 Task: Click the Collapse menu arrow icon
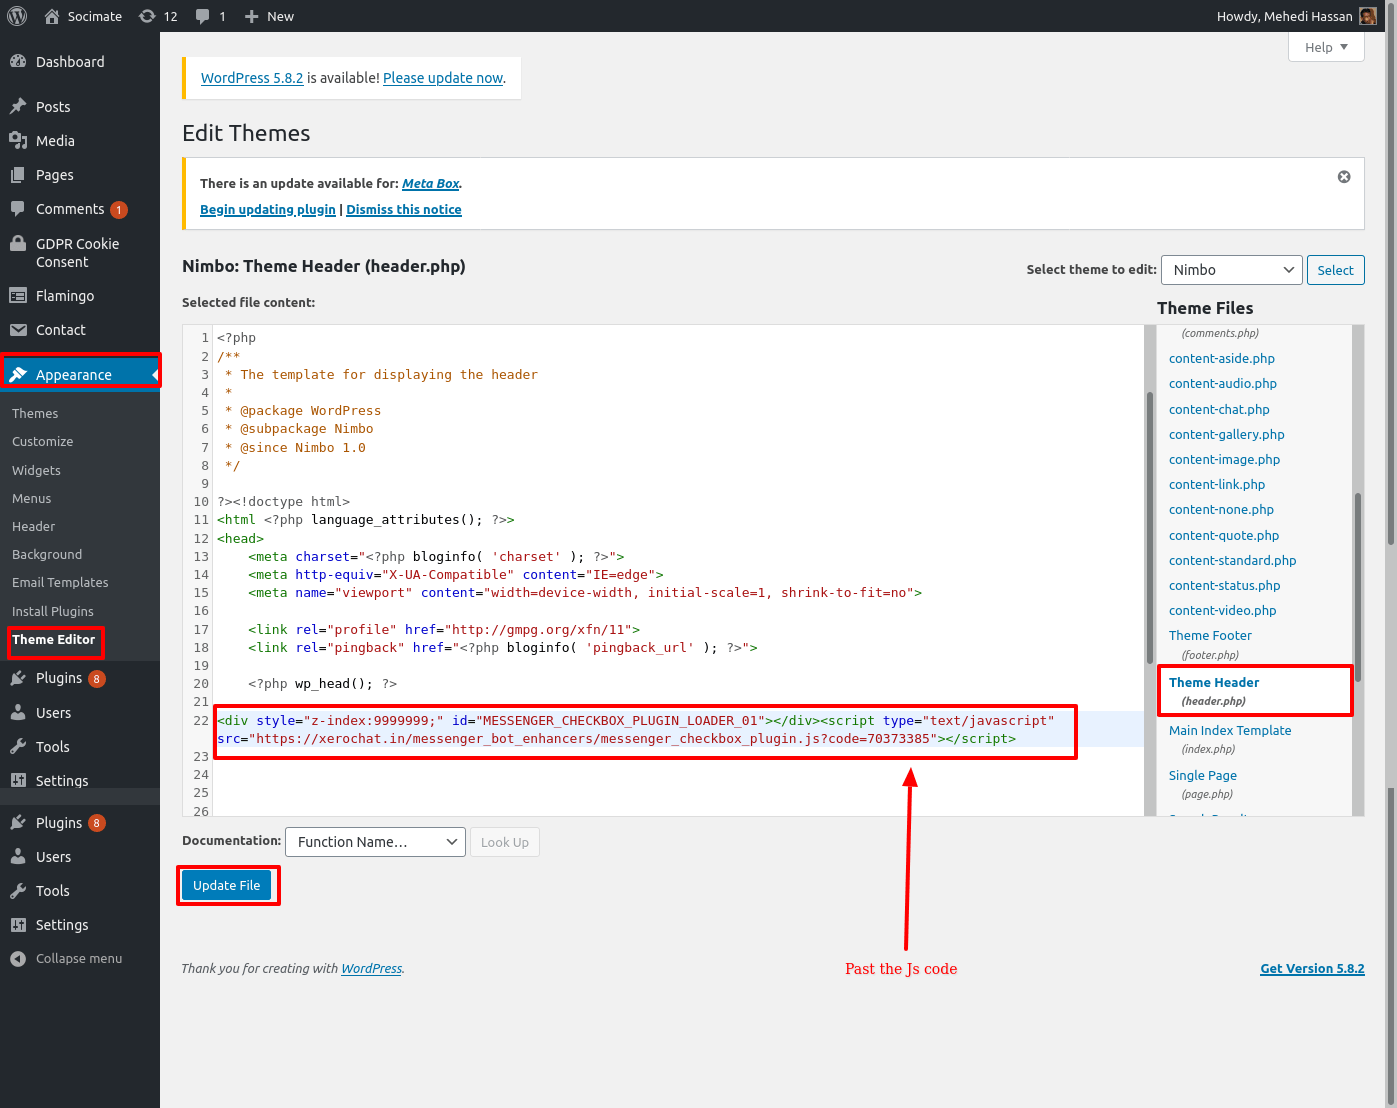[18, 958]
